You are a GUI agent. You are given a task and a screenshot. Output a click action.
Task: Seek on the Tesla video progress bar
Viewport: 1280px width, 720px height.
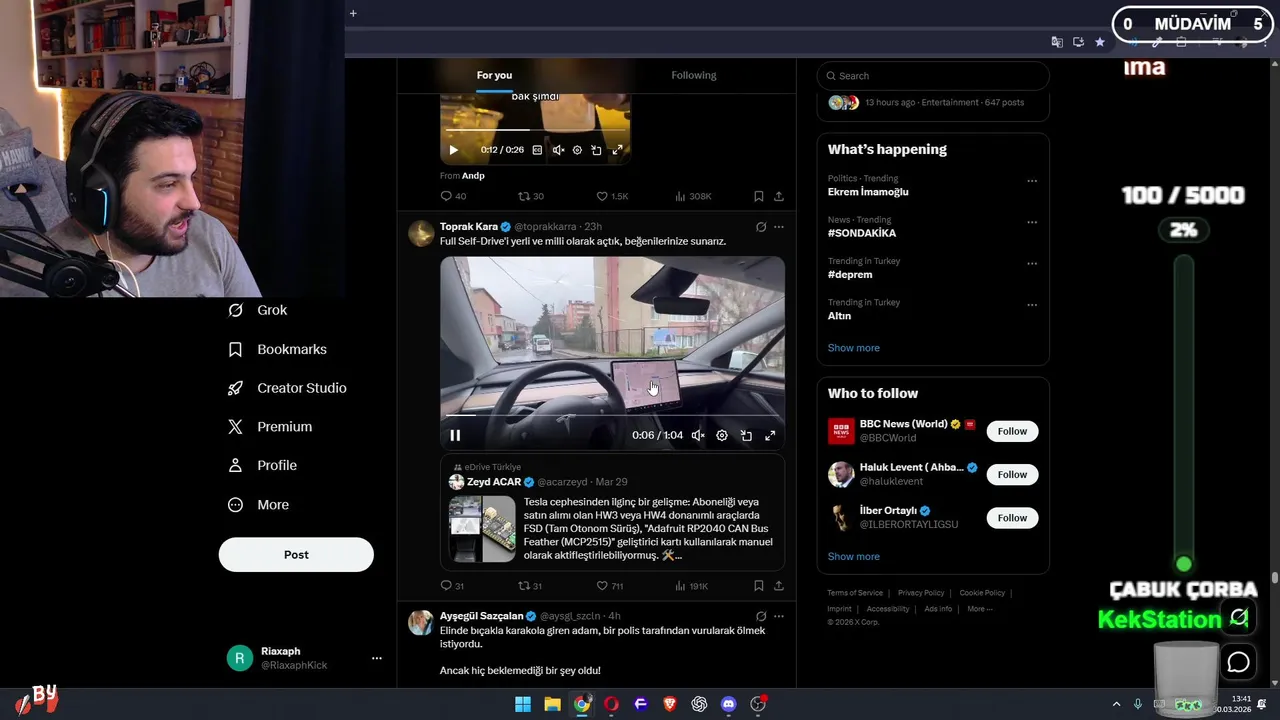tap(612, 415)
